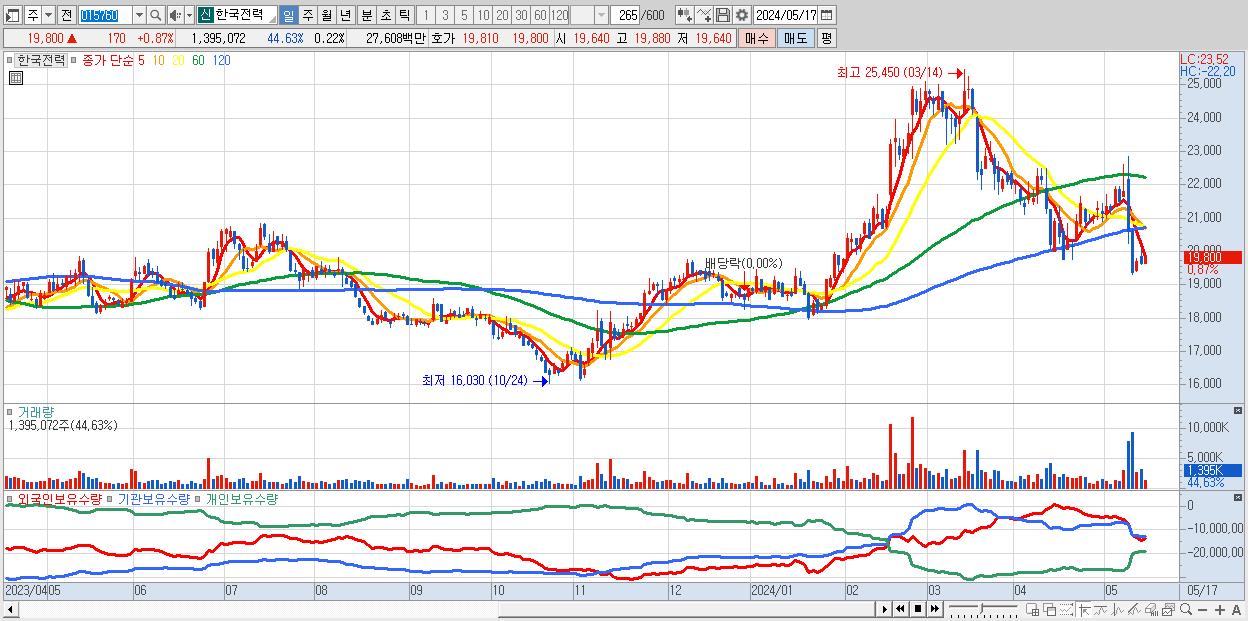The image size is (1248, 621).
Task: Click the minus zoom-out icon
Action: pos(1202,609)
